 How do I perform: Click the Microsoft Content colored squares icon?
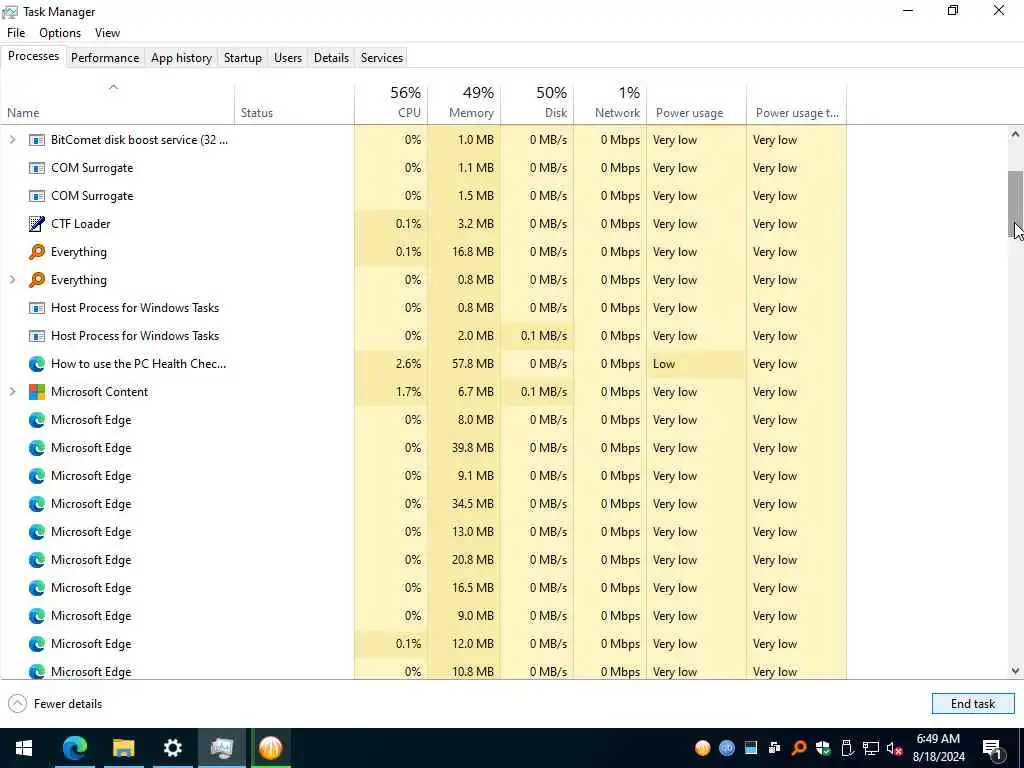(x=37, y=392)
